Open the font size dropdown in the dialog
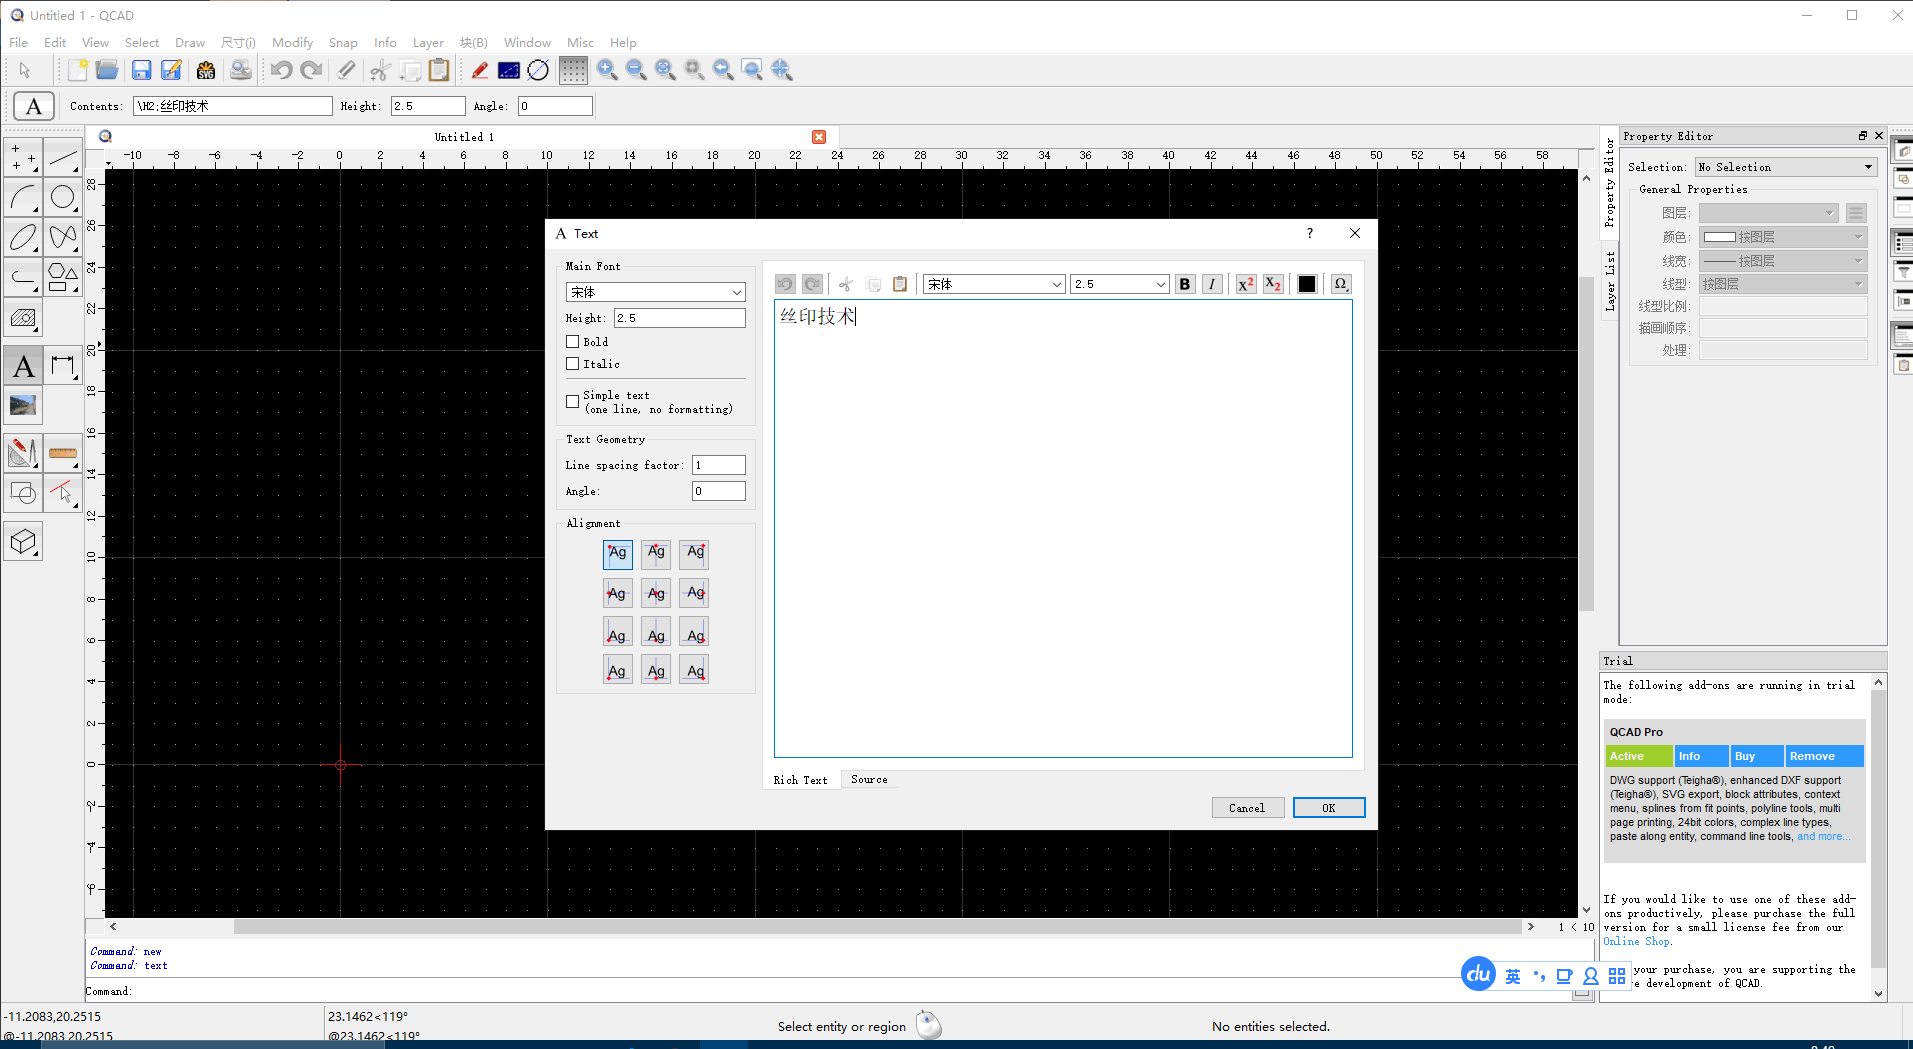1913x1049 pixels. [x=1118, y=283]
